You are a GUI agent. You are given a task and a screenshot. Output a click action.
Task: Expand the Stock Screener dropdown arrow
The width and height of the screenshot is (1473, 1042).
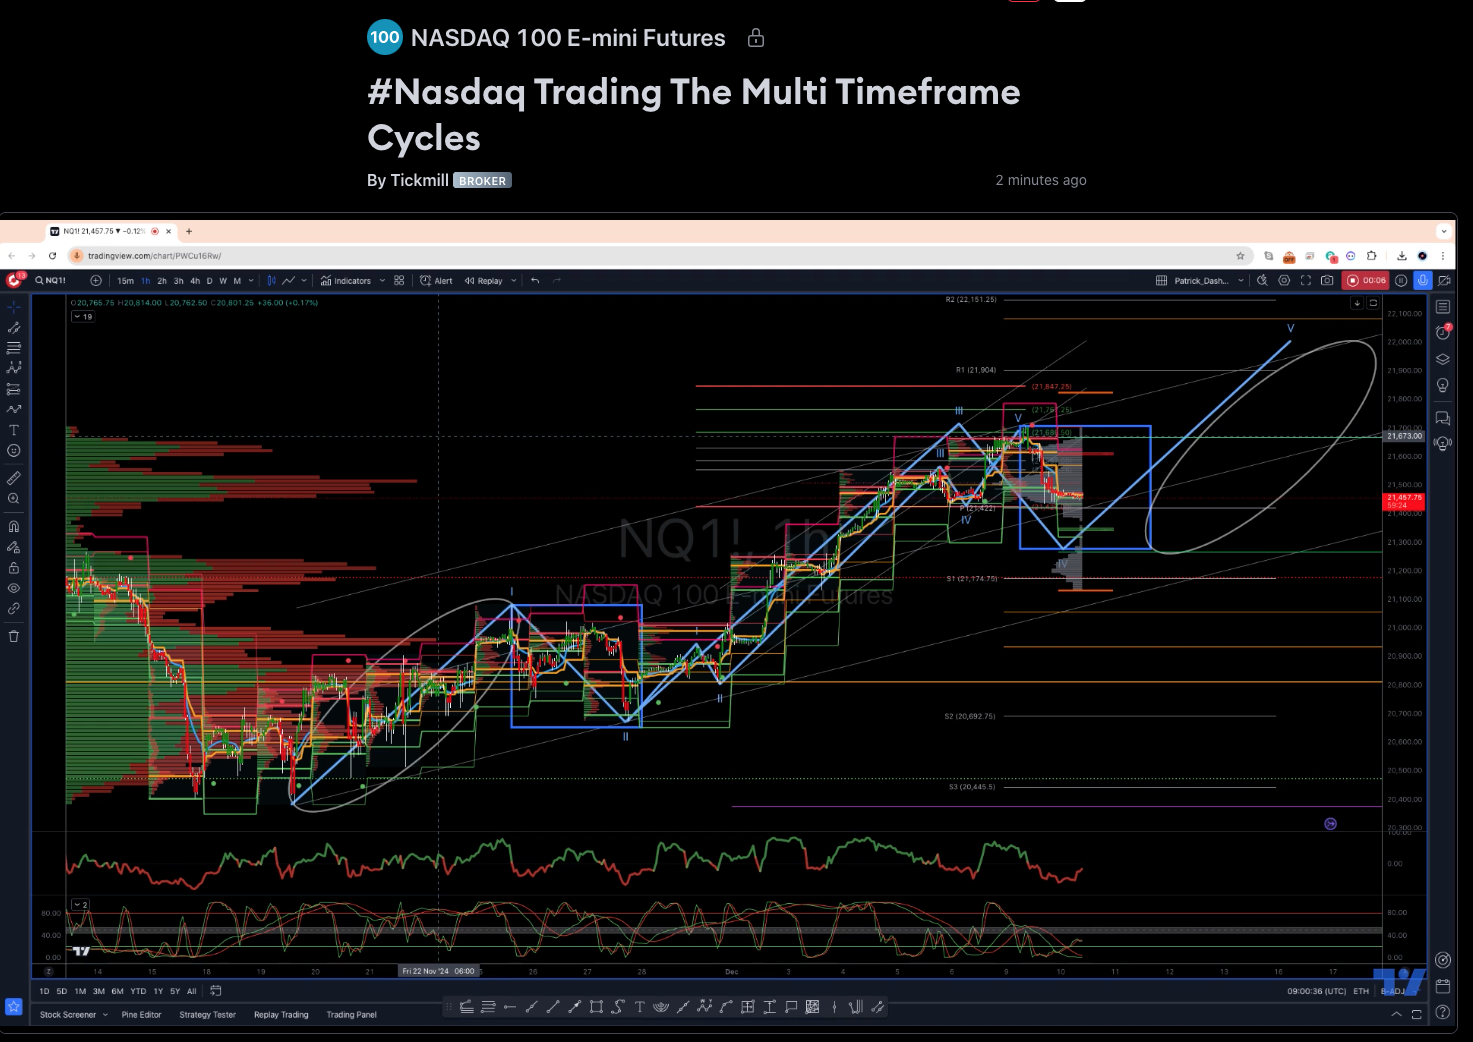coord(105,1015)
